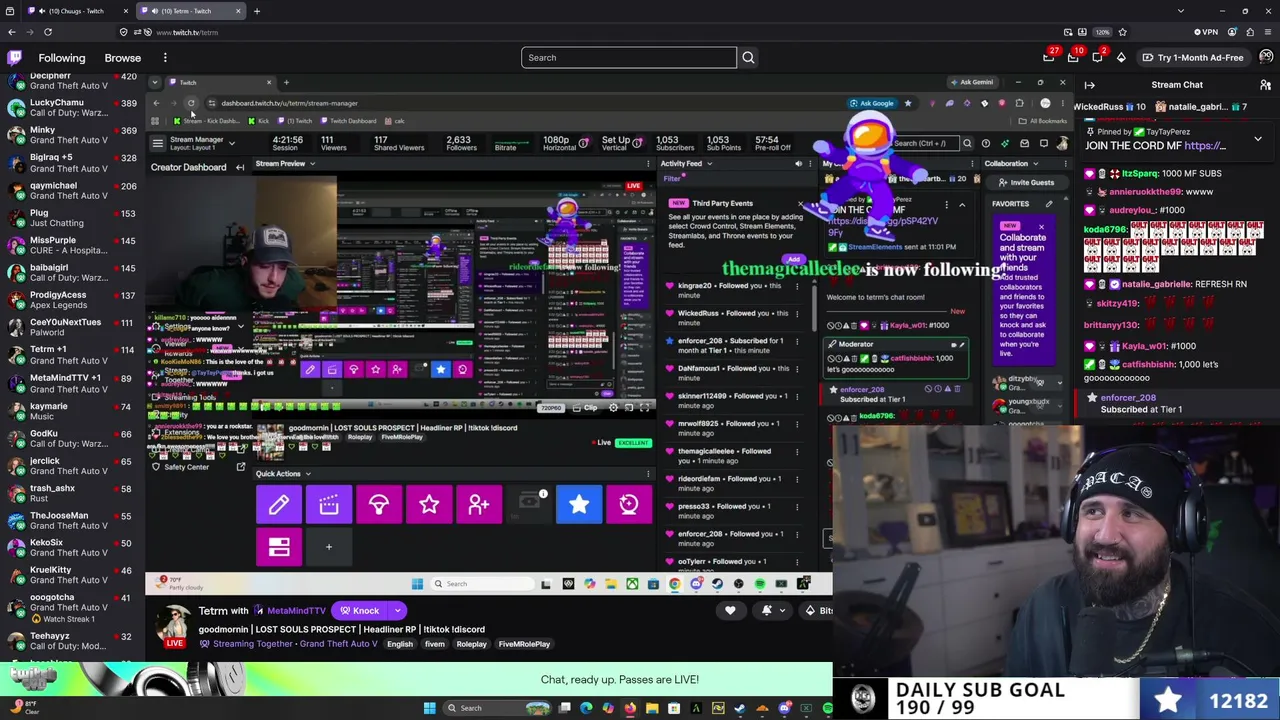
Task: Open MissPurple channel in sidebar
Action: 72,245
